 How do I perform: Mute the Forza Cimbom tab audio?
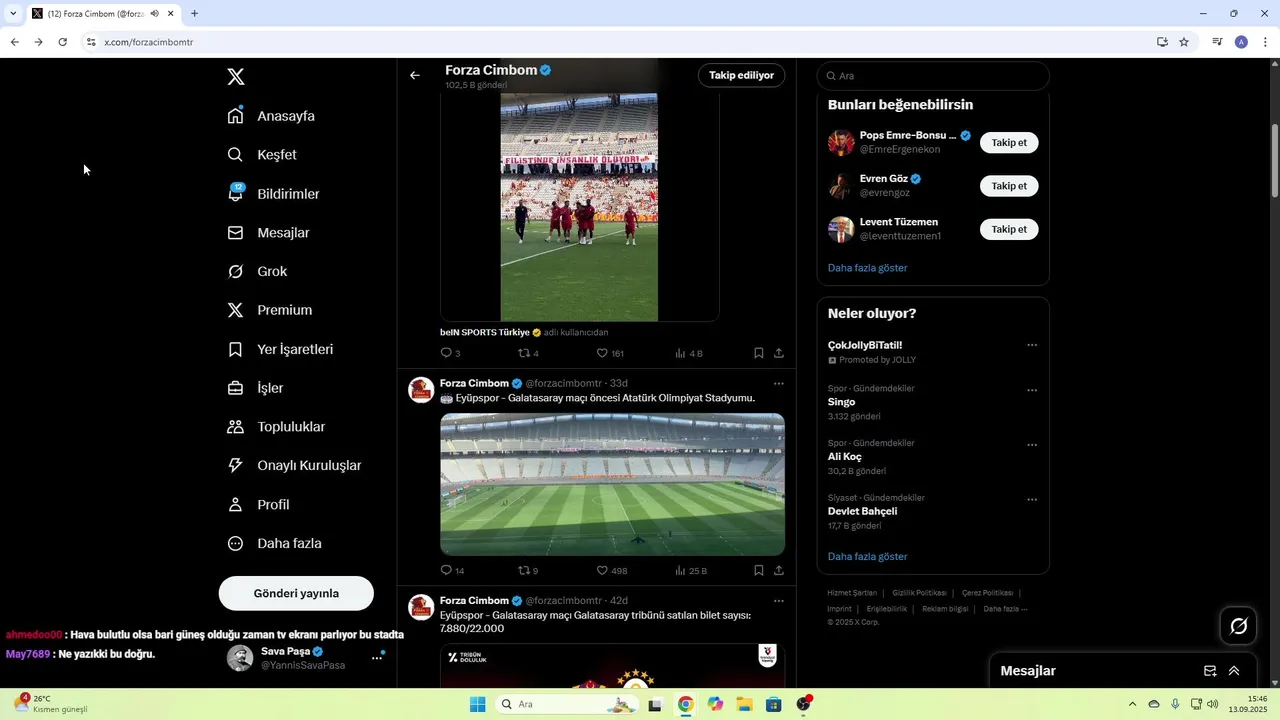[155, 14]
